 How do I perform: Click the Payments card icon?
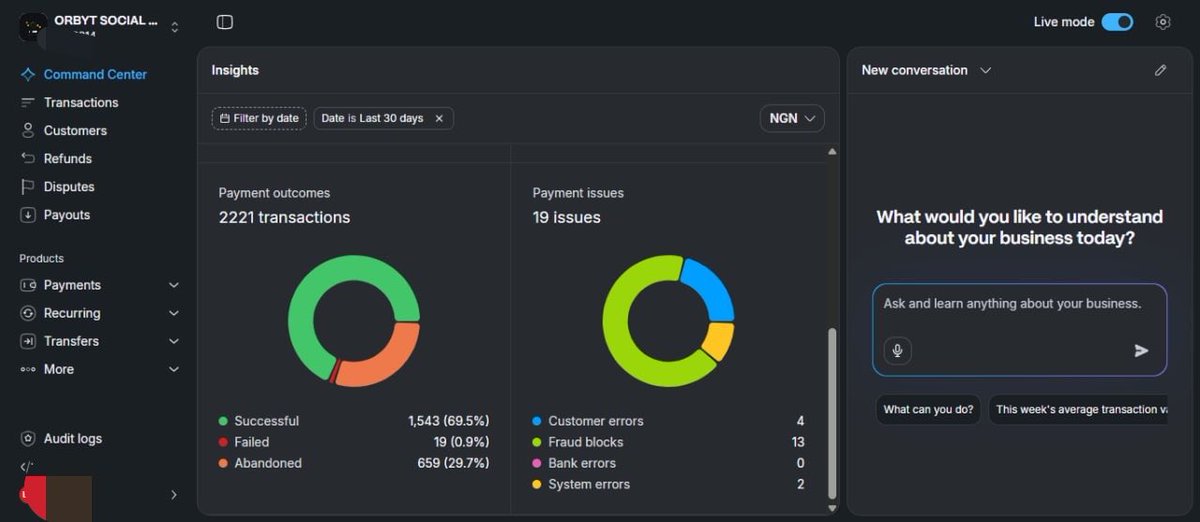pos(28,285)
